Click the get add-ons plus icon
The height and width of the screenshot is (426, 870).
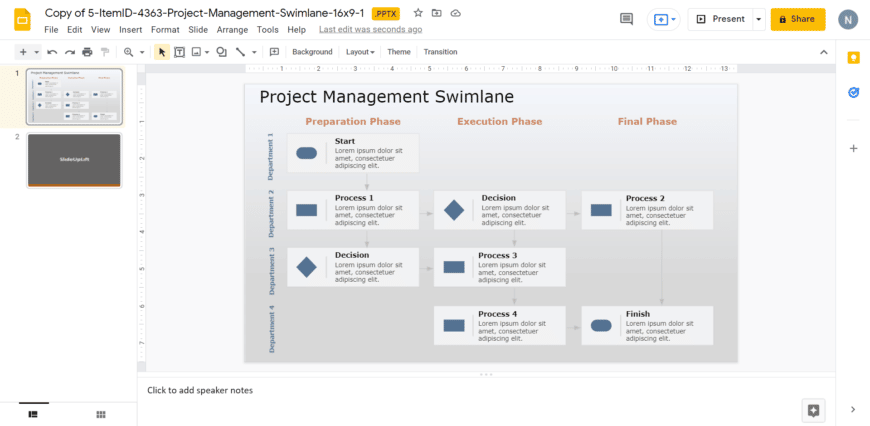[x=853, y=148]
